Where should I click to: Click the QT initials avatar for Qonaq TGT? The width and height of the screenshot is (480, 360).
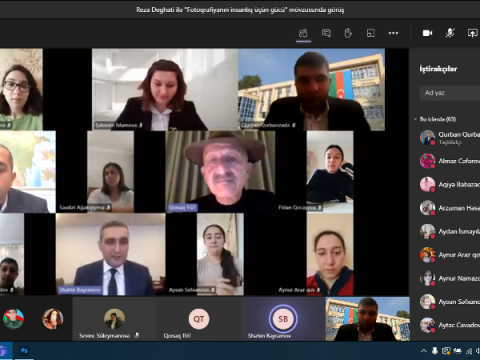[199, 319]
